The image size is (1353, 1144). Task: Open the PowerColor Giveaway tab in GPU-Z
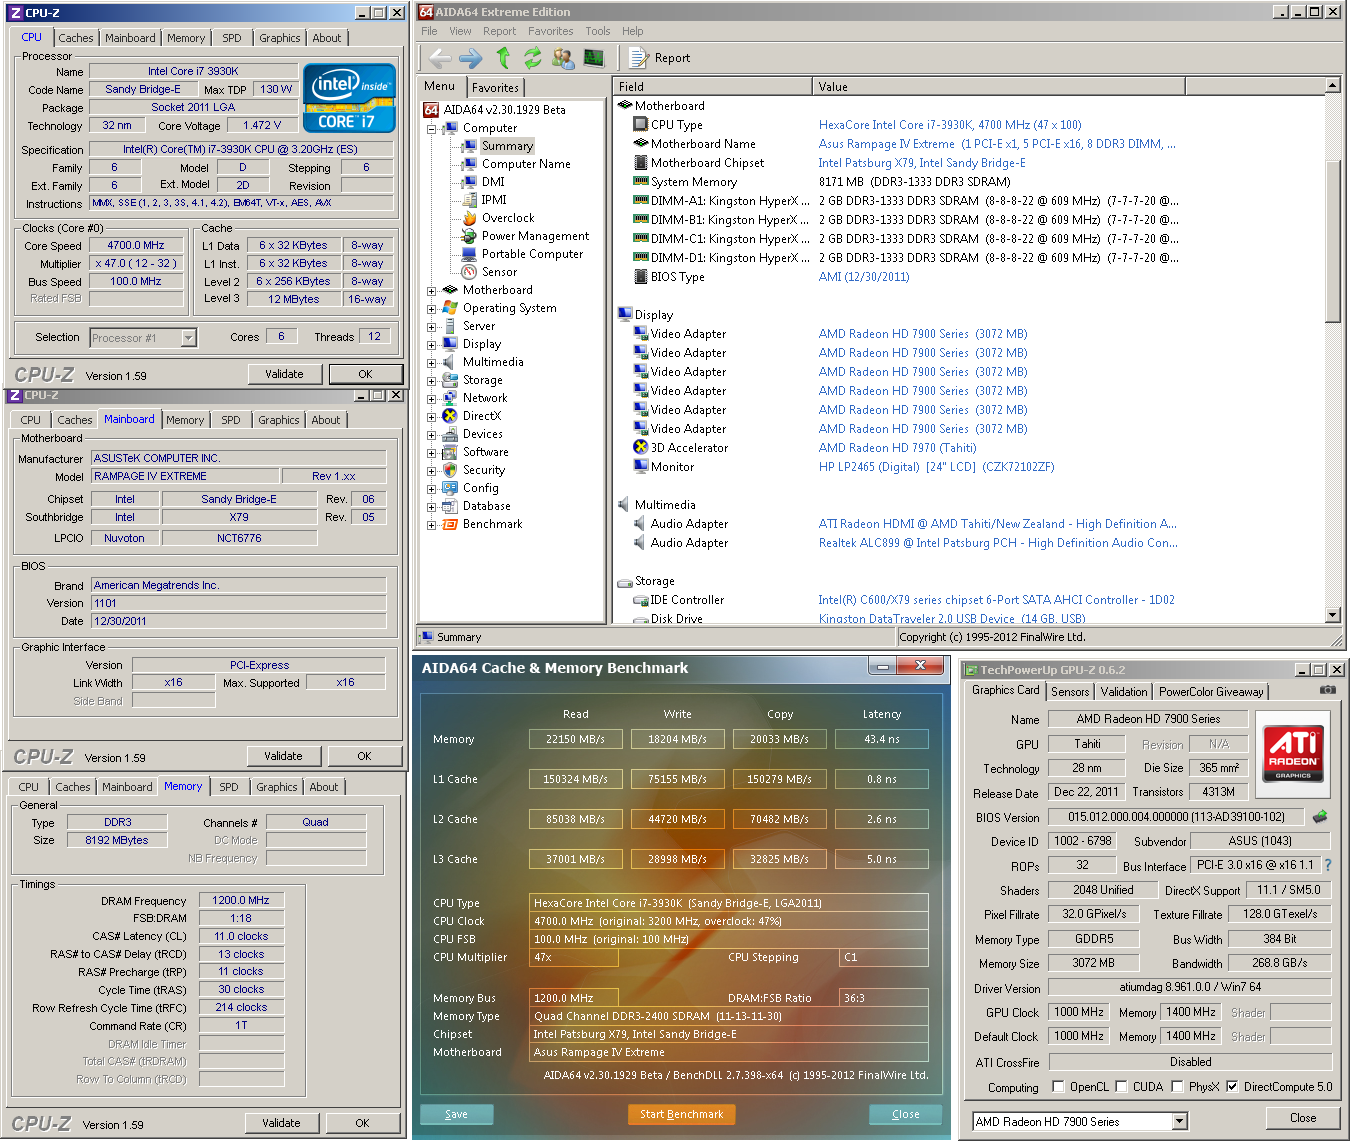(x=1211, y=692)
